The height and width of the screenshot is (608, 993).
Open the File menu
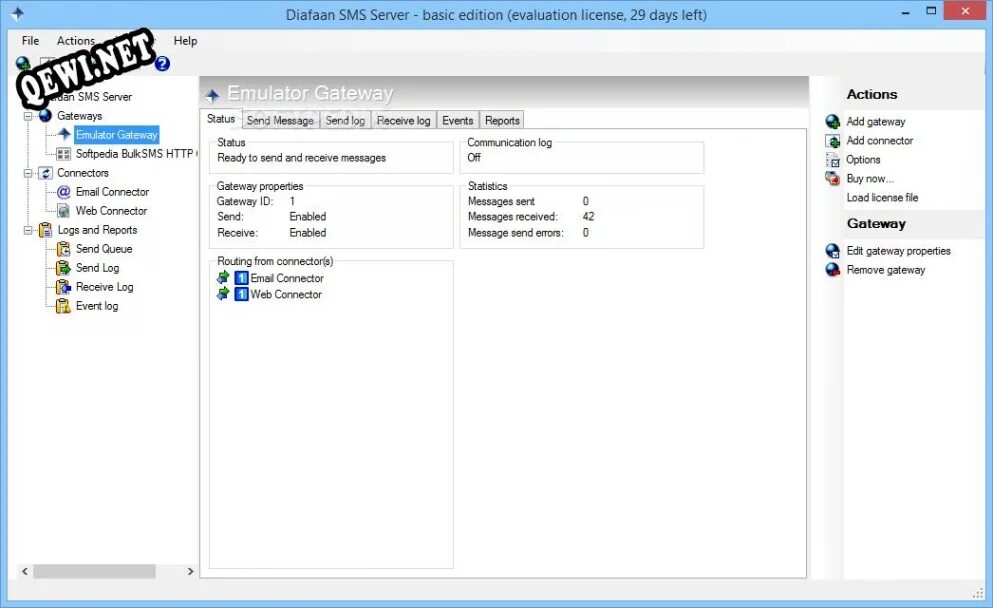(30, 41)
